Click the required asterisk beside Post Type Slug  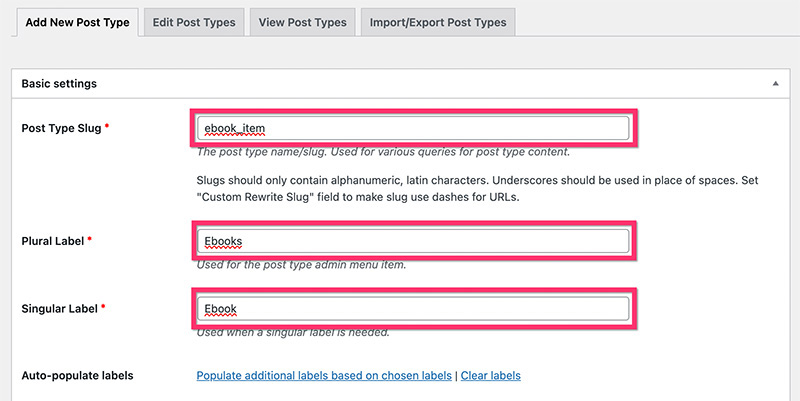click(107, 127)
